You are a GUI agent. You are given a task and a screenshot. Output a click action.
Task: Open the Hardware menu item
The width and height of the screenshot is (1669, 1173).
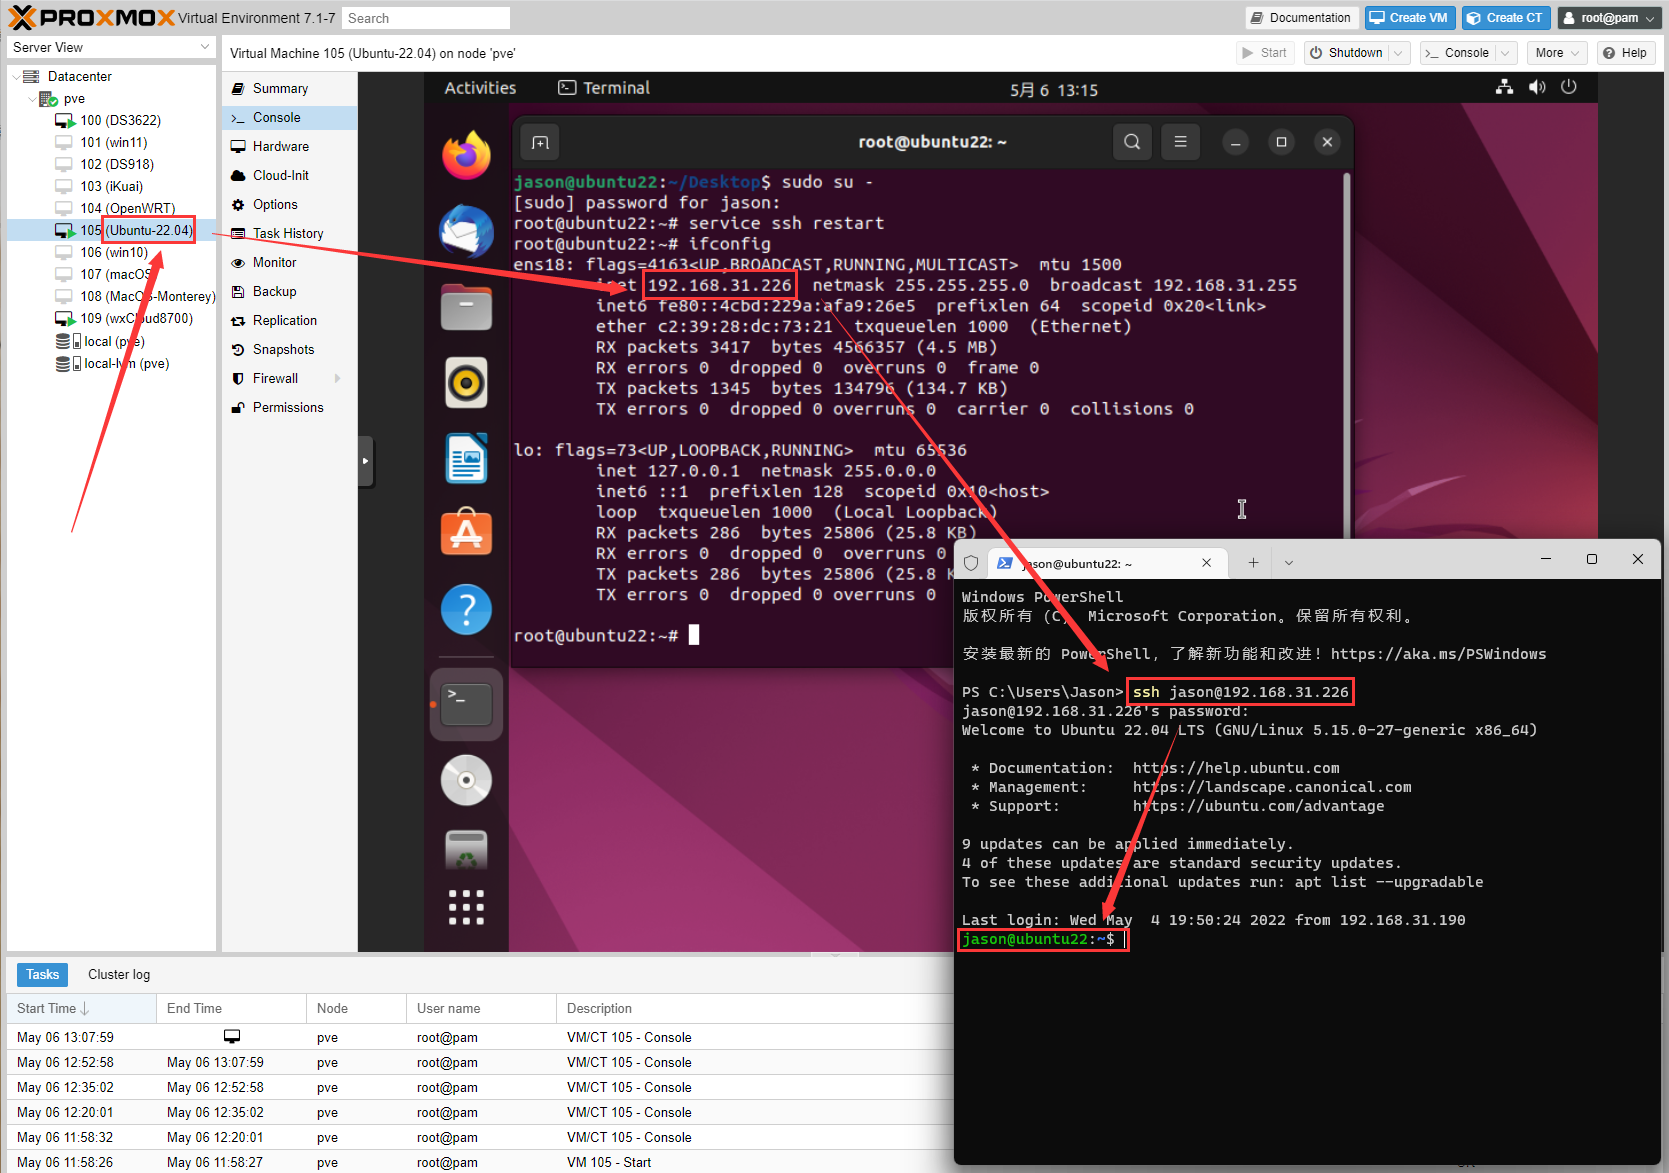(280, 146)
